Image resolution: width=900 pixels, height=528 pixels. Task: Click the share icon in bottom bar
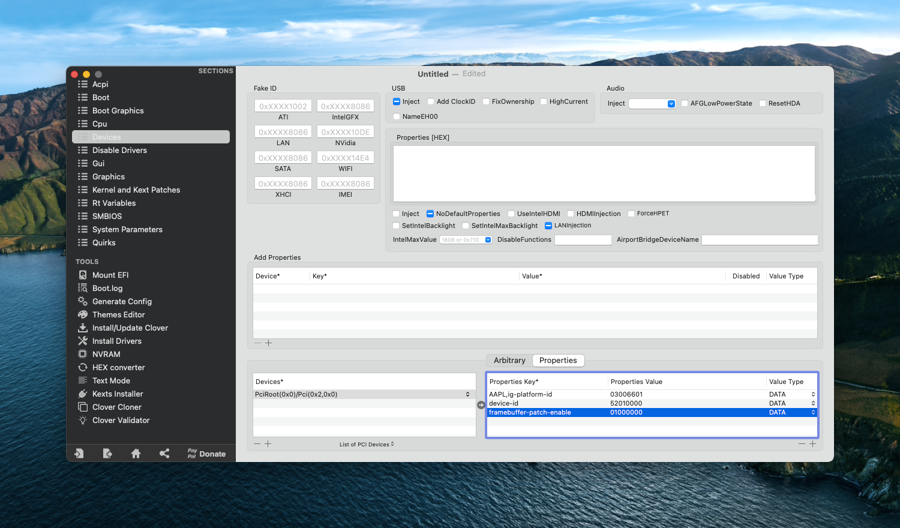click(x=164, y=454)
